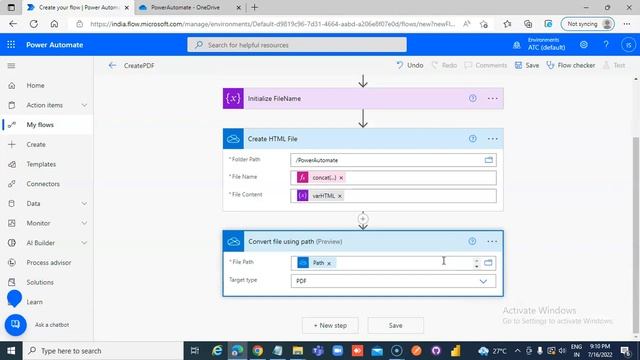The width and height of the screenshot is (640, 360).
Task: Add this page to browser favorites
Action: coord(484,24)
